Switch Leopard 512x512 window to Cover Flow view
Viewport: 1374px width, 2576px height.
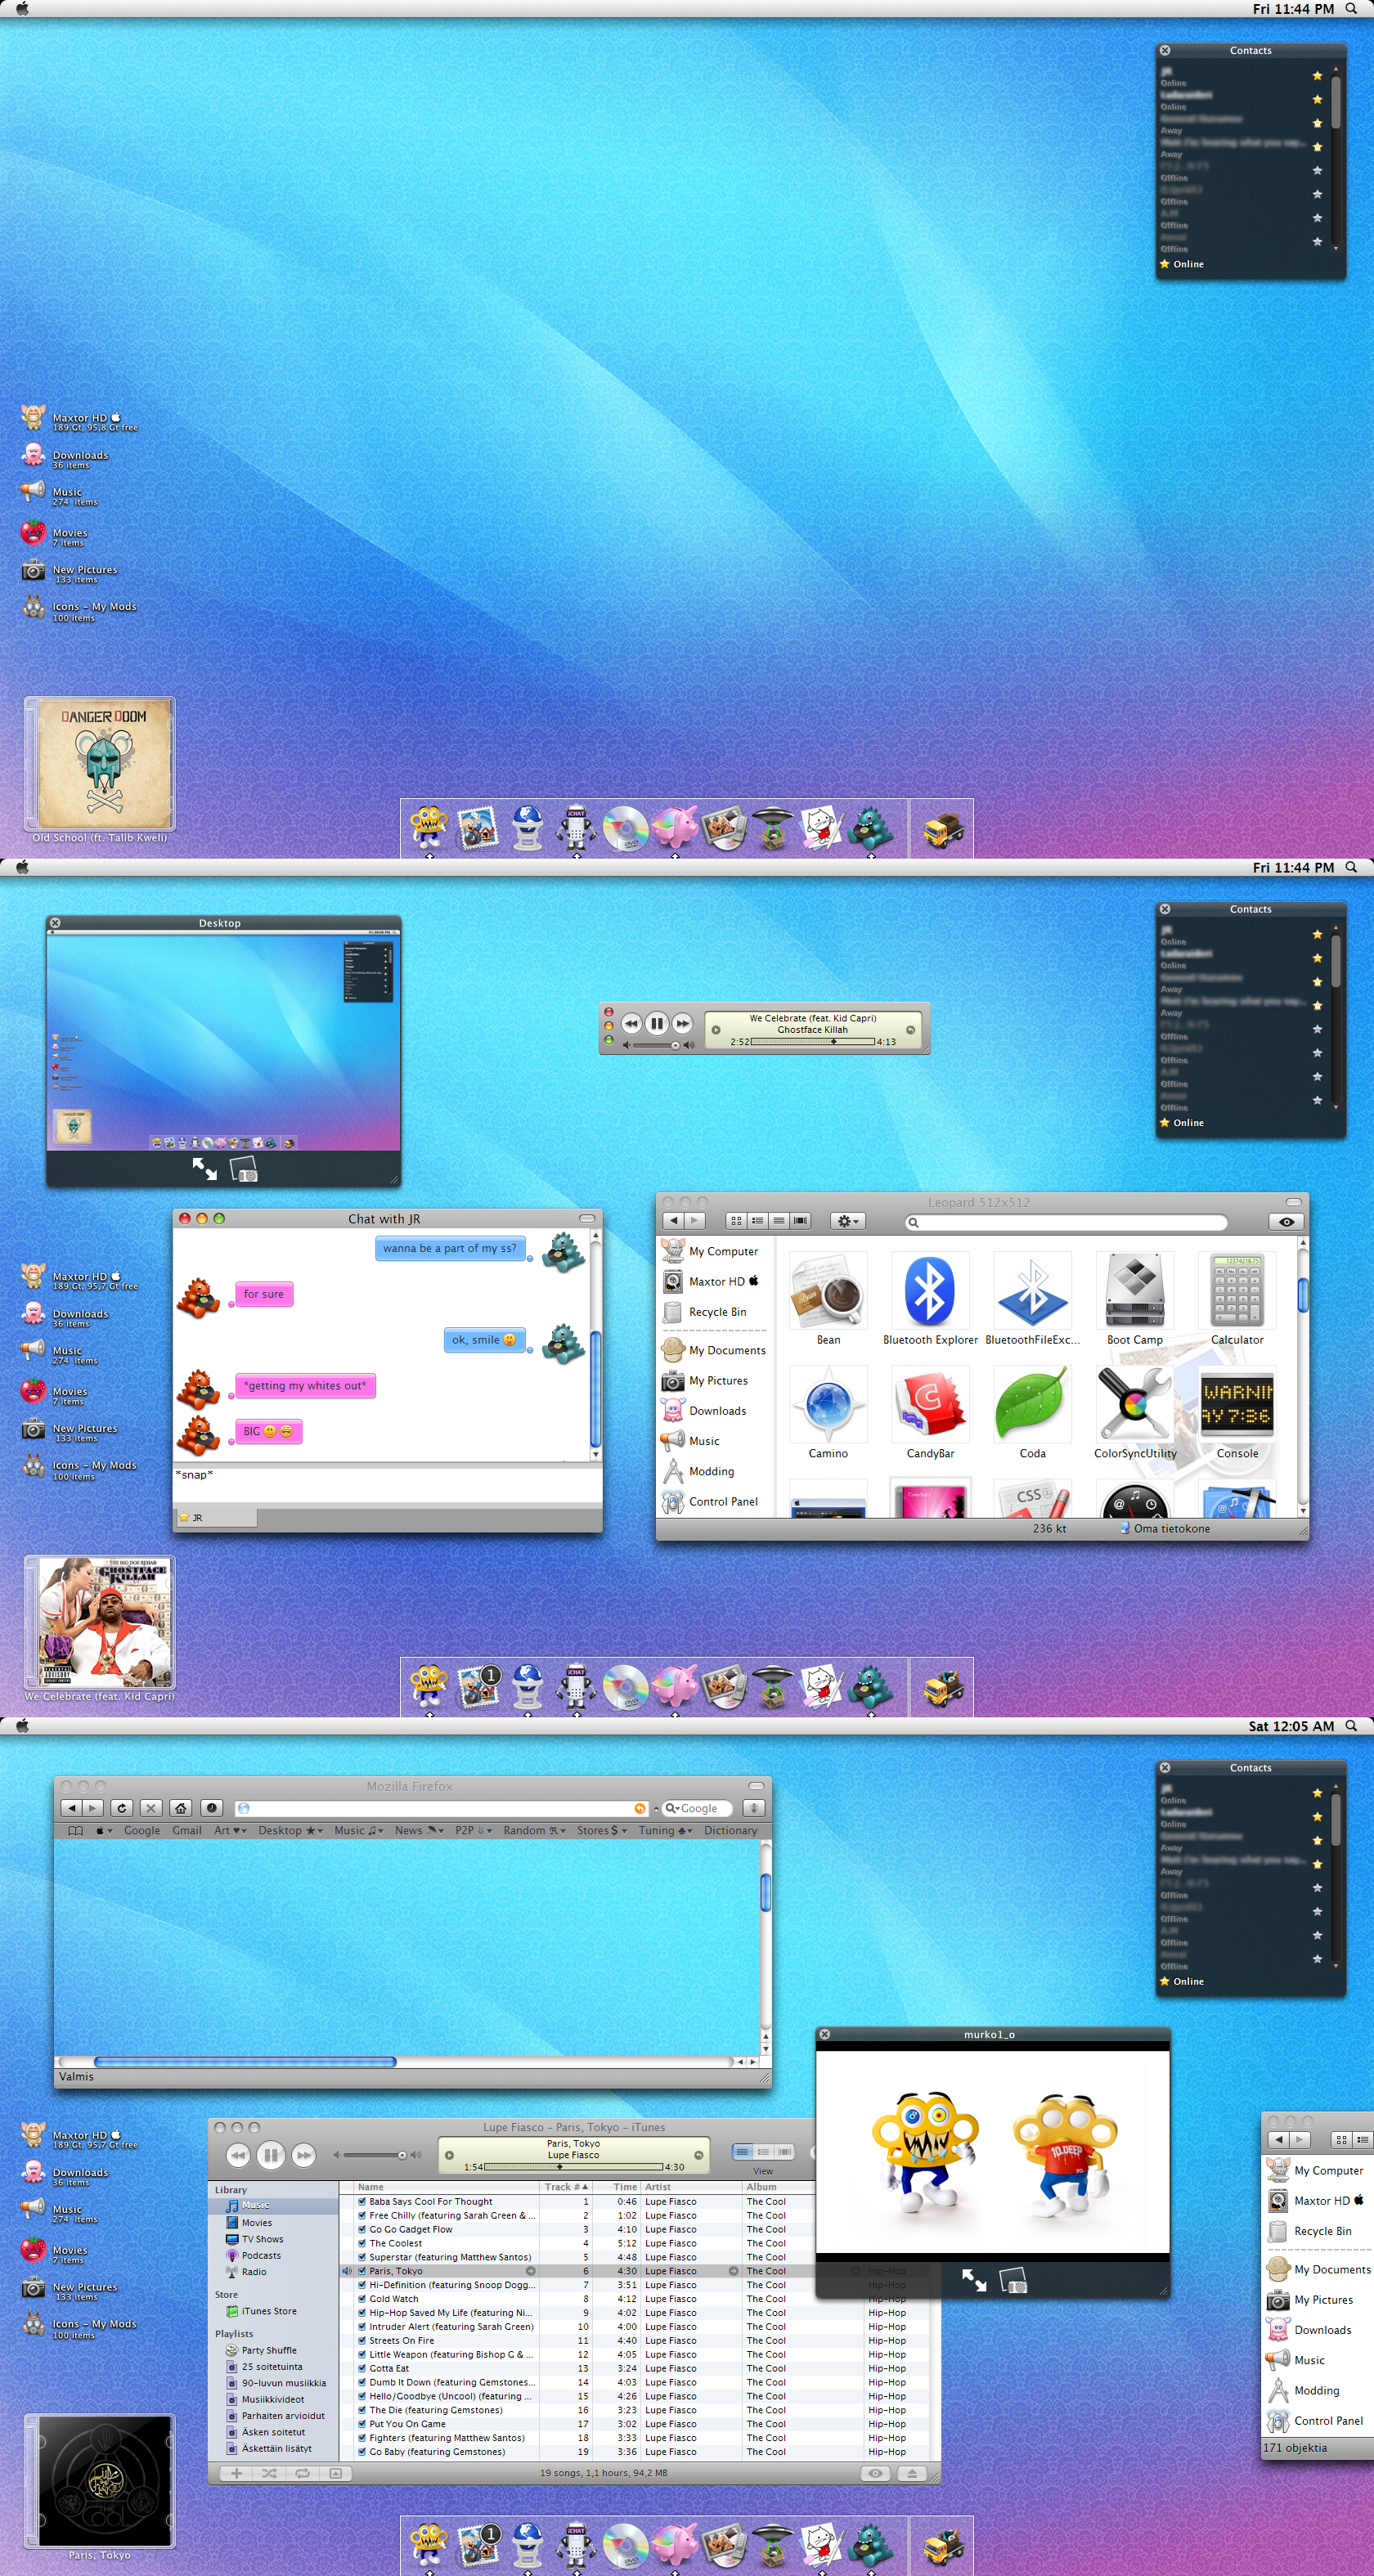[x=800, y=1221]
